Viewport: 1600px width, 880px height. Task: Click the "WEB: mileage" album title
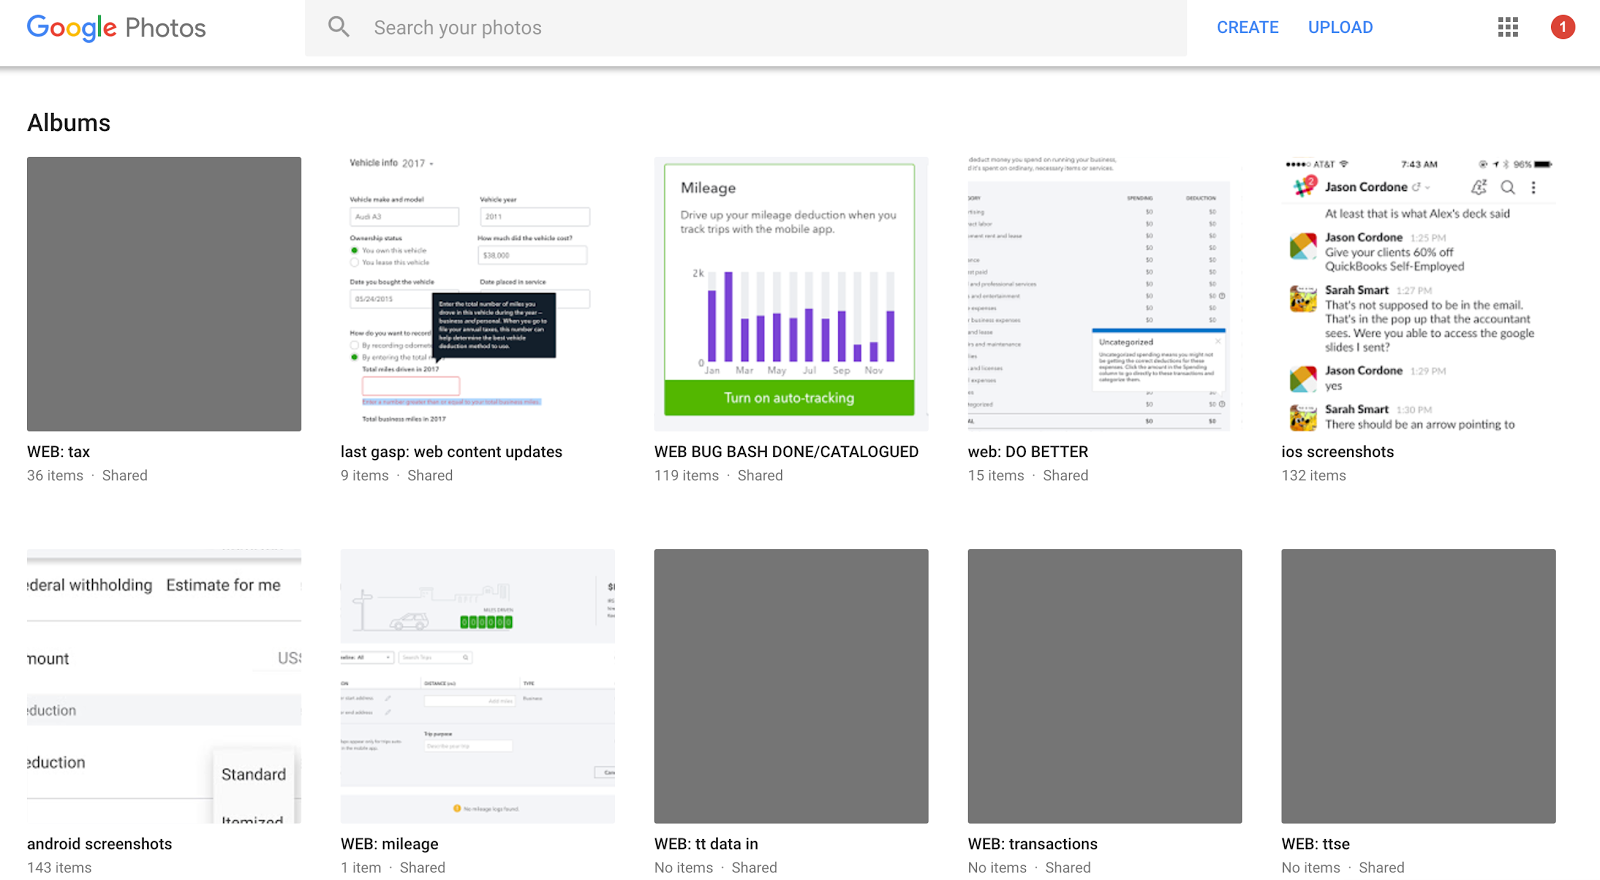pyautogui.click(x=390, y=844)
